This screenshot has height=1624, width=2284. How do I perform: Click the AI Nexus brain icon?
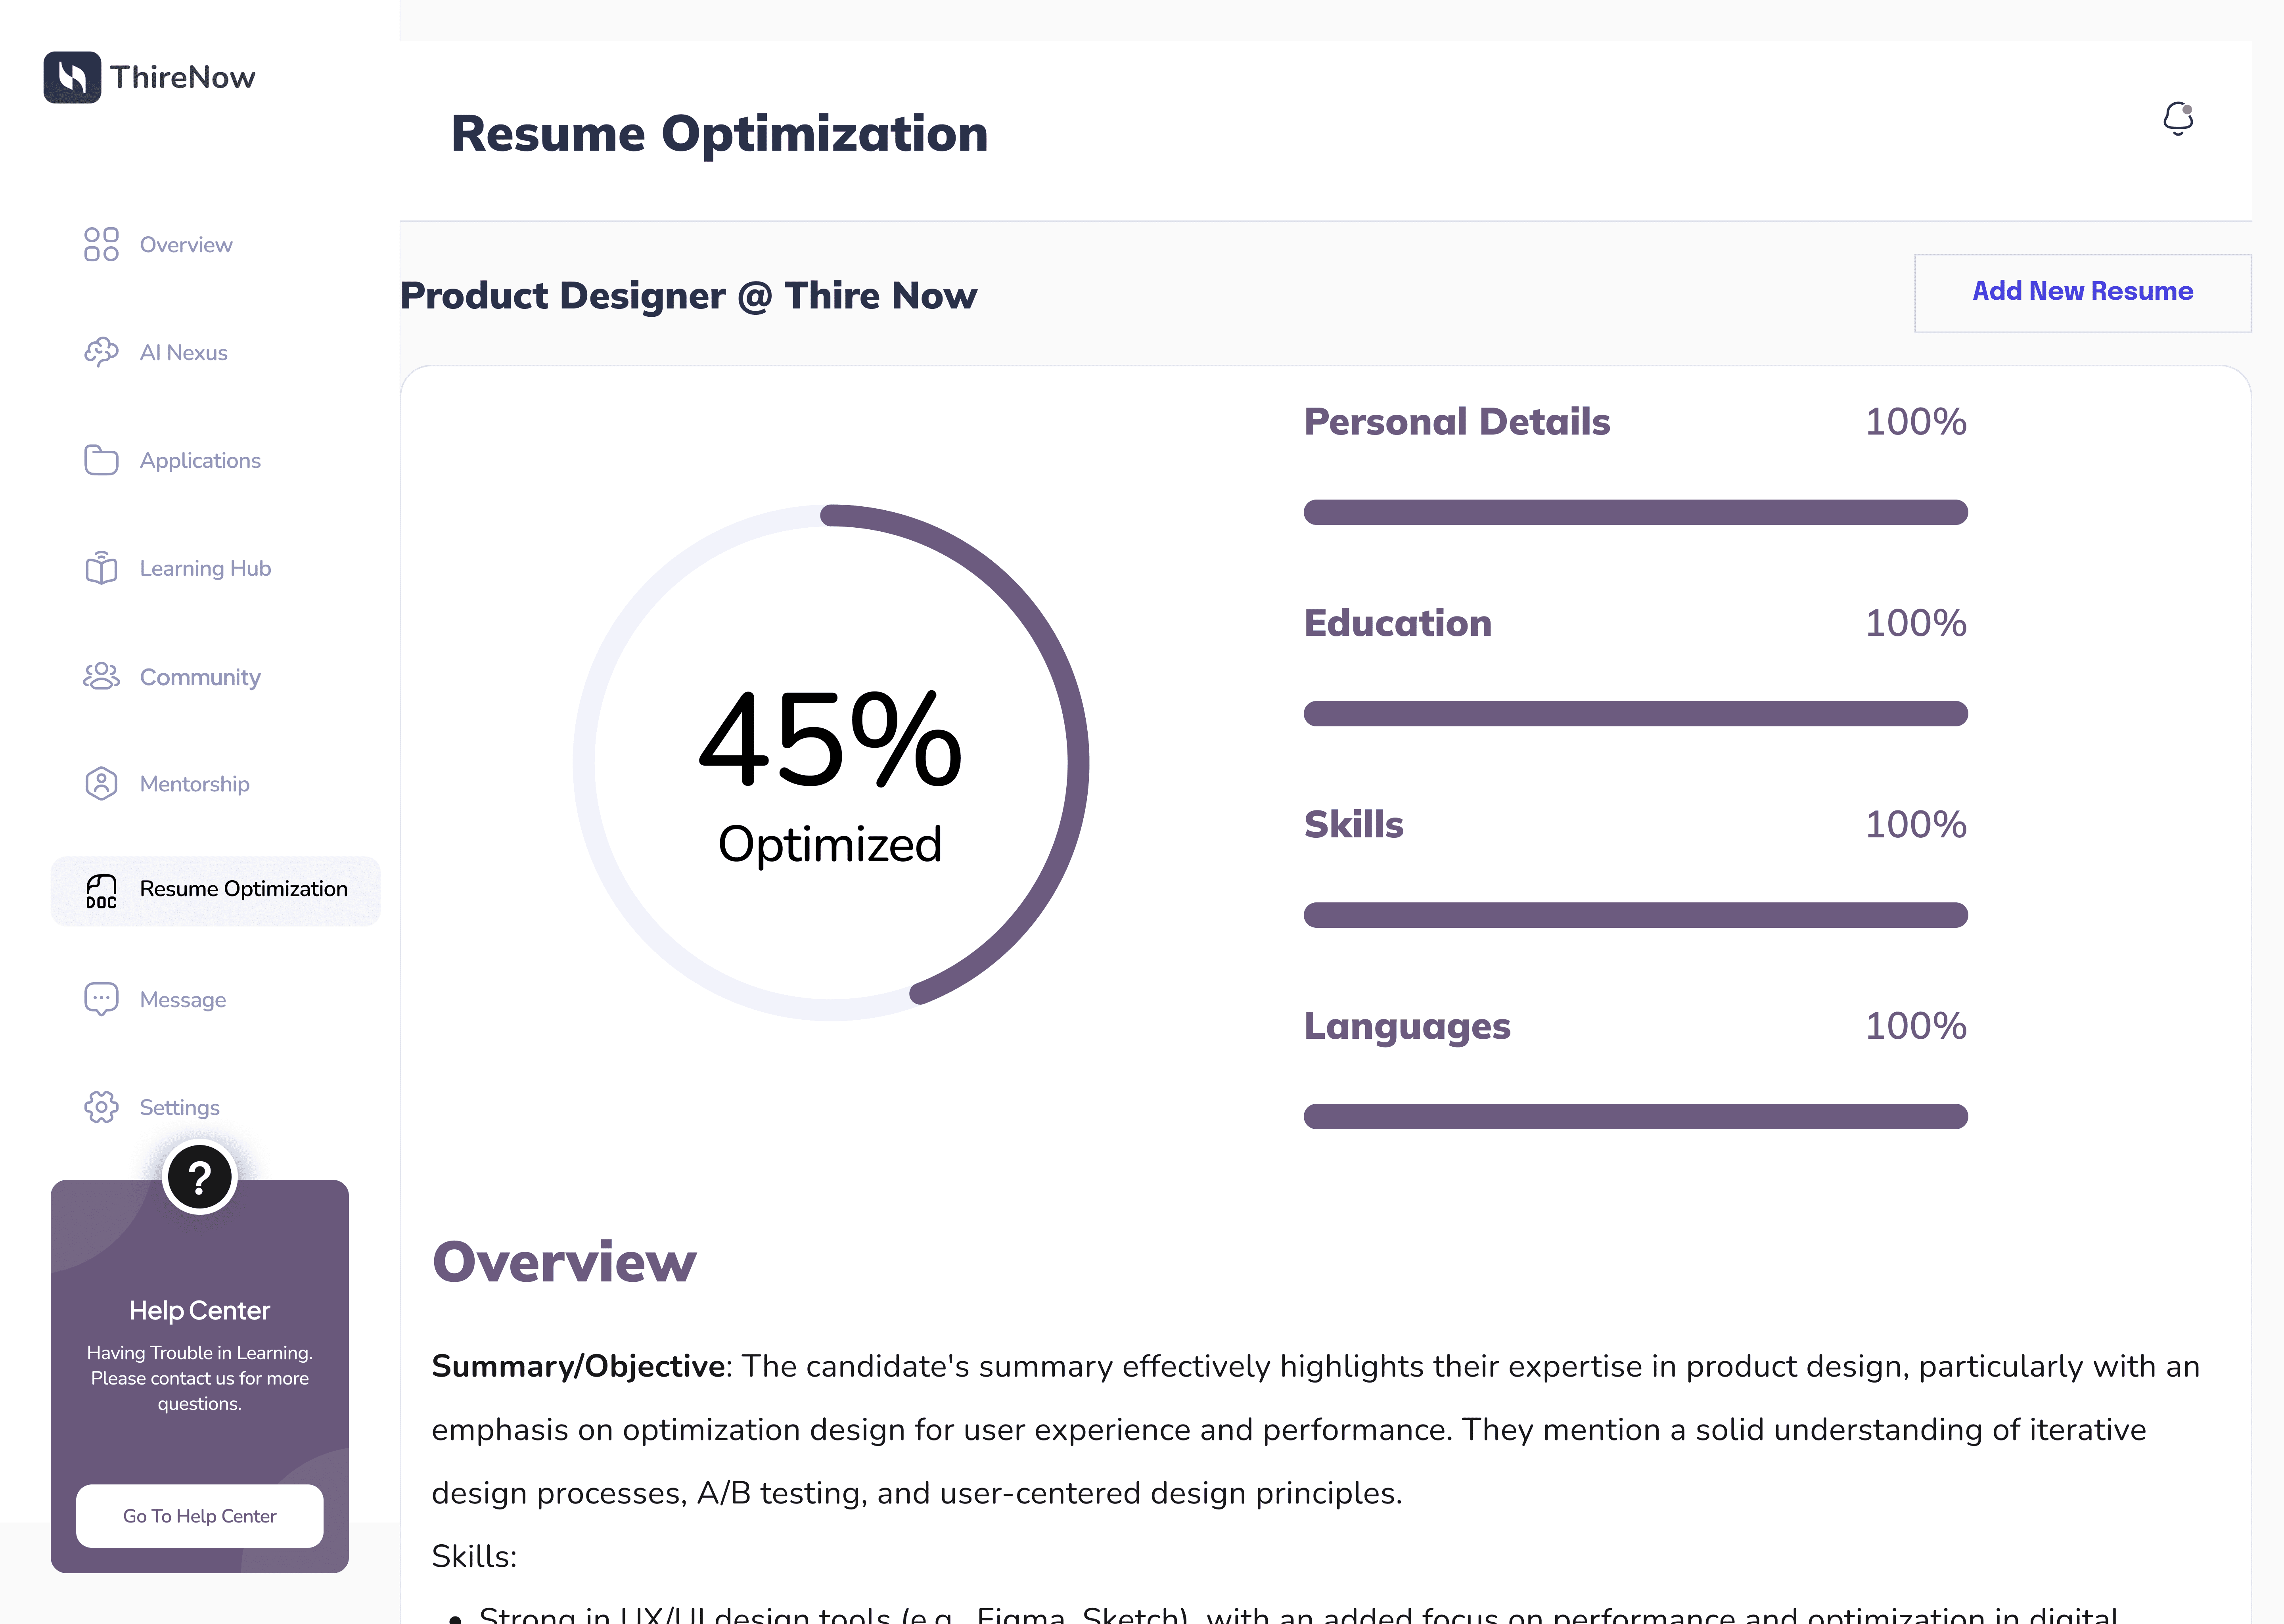pyautogui.click(x=101, y=352)
